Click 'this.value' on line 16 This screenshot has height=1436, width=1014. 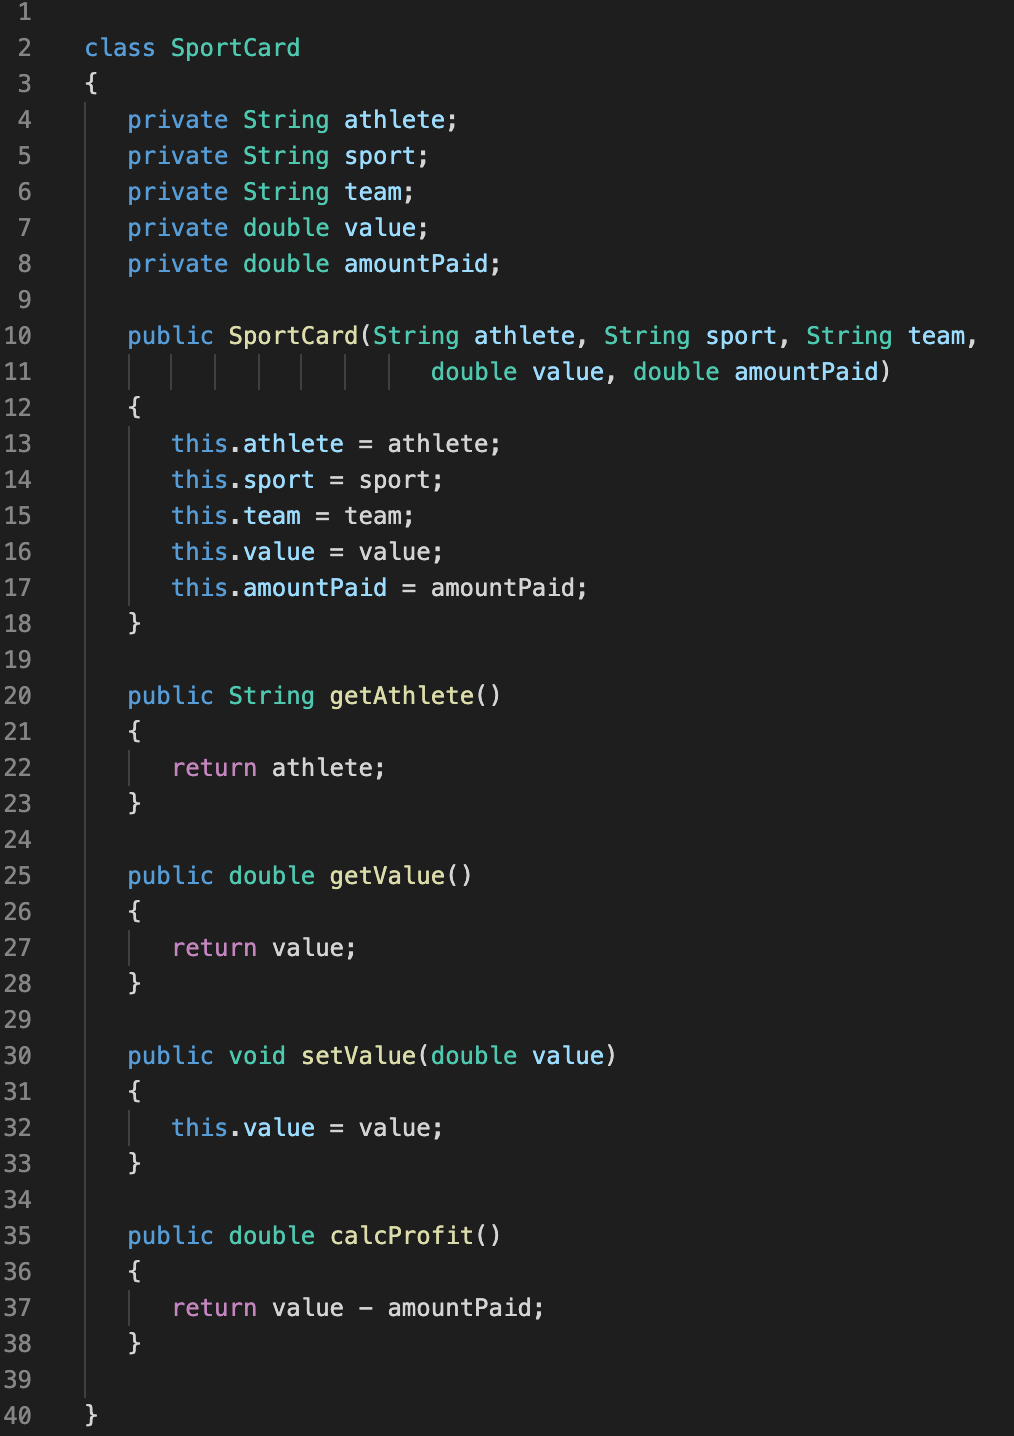(243, 552)
